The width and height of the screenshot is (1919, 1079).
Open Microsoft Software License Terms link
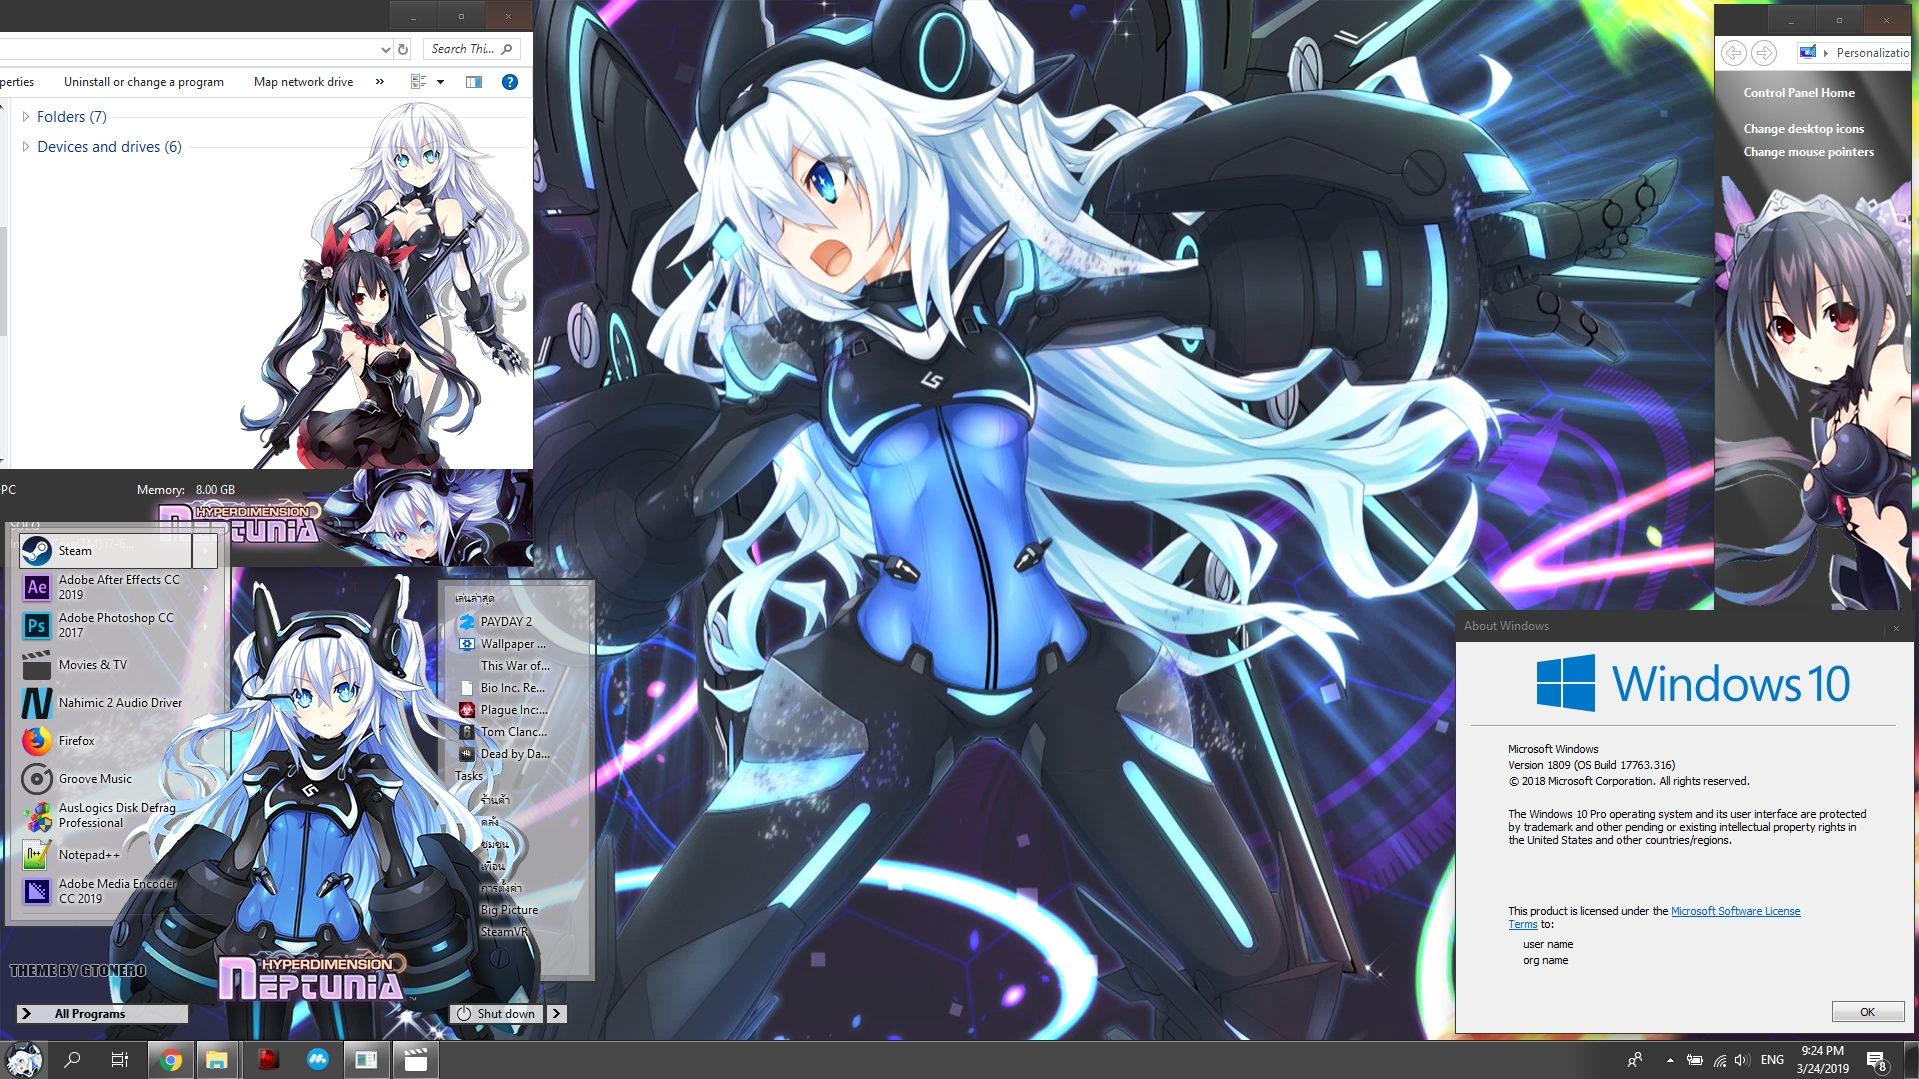tap(1735, 911)
